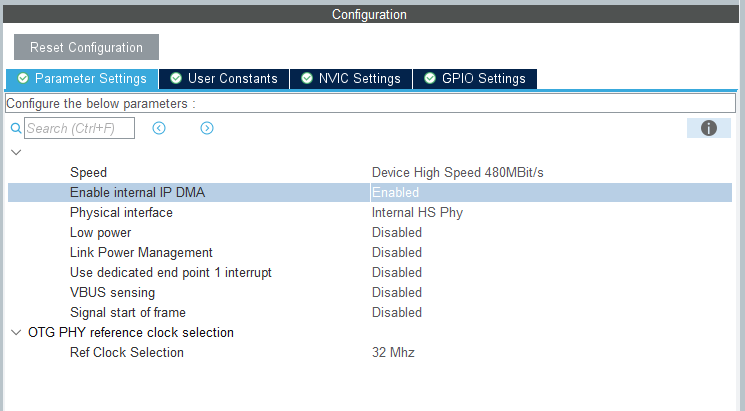Viewport: 745px width, 411px height.
Task: Collapse OTG PHY reference clock selection group
Action: click(x=15, y=332)
